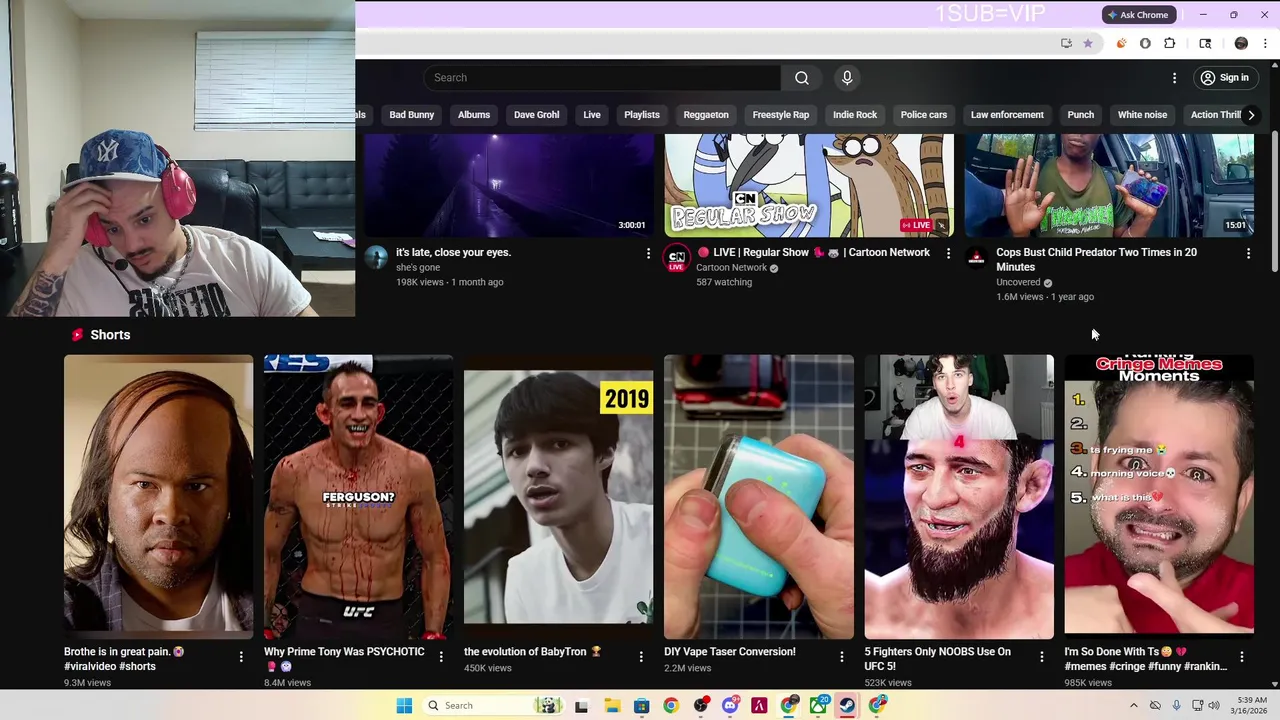
Task: Open Steam from the taskbar
Action: point(847,706)
